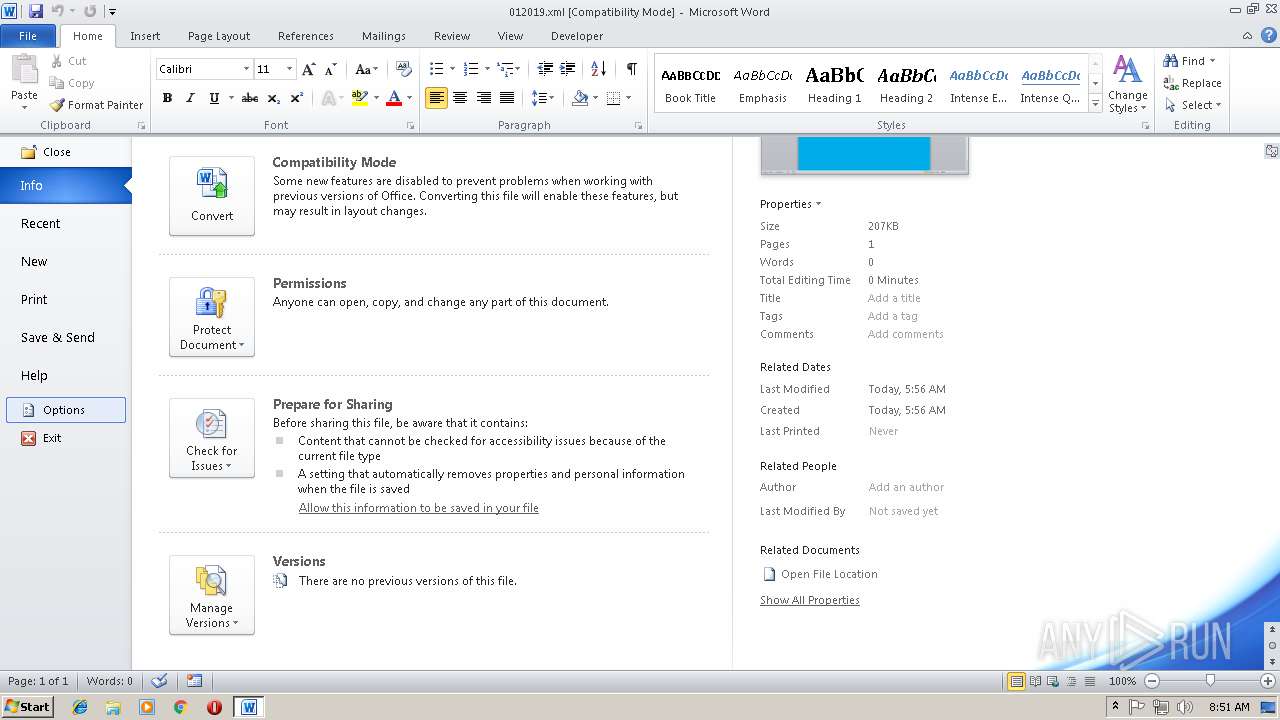Open Text Effects button

pos(328,98)
